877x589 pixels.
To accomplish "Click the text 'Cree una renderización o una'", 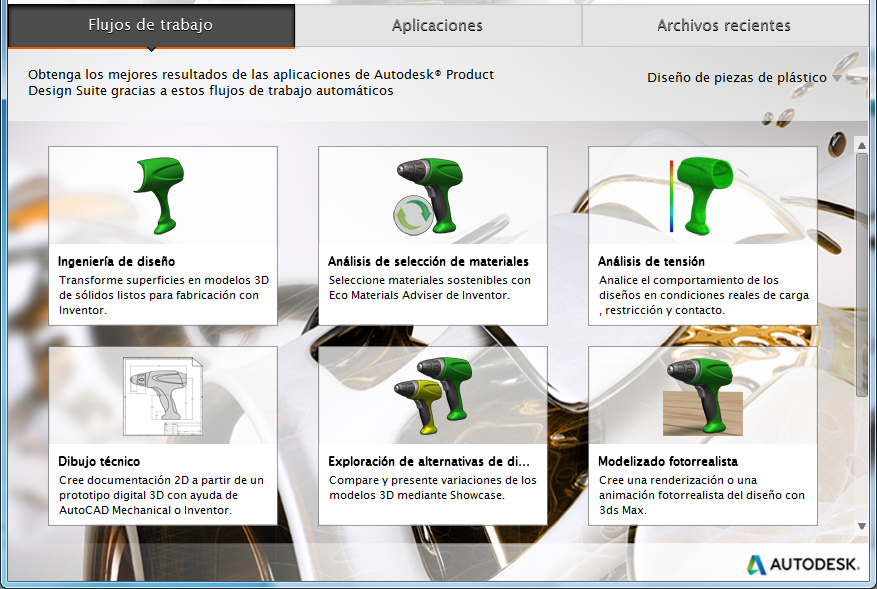I will (x=678, y=480).
